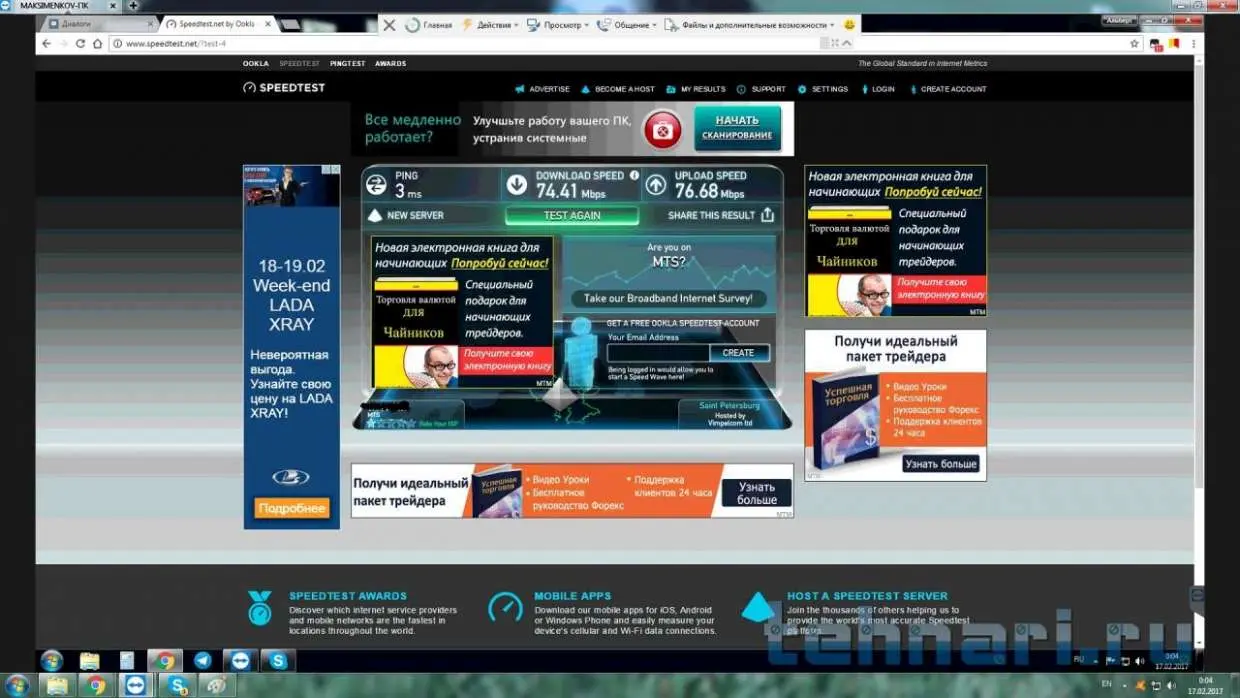Screen dimensions: 1240x698
Task: Select the AWARDS top navigation item
Action: (390, 63)
